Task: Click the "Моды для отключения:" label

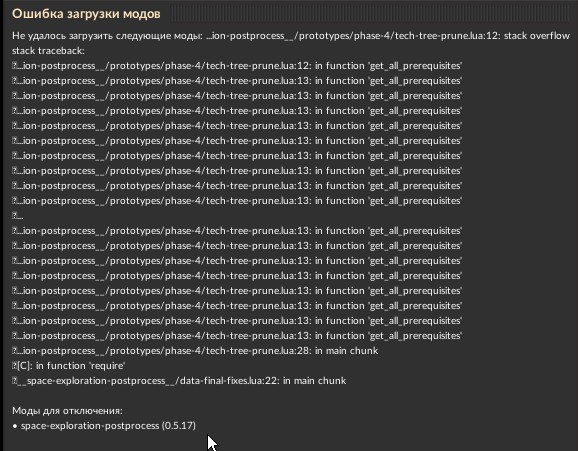Action: click(x=67, y=411)
